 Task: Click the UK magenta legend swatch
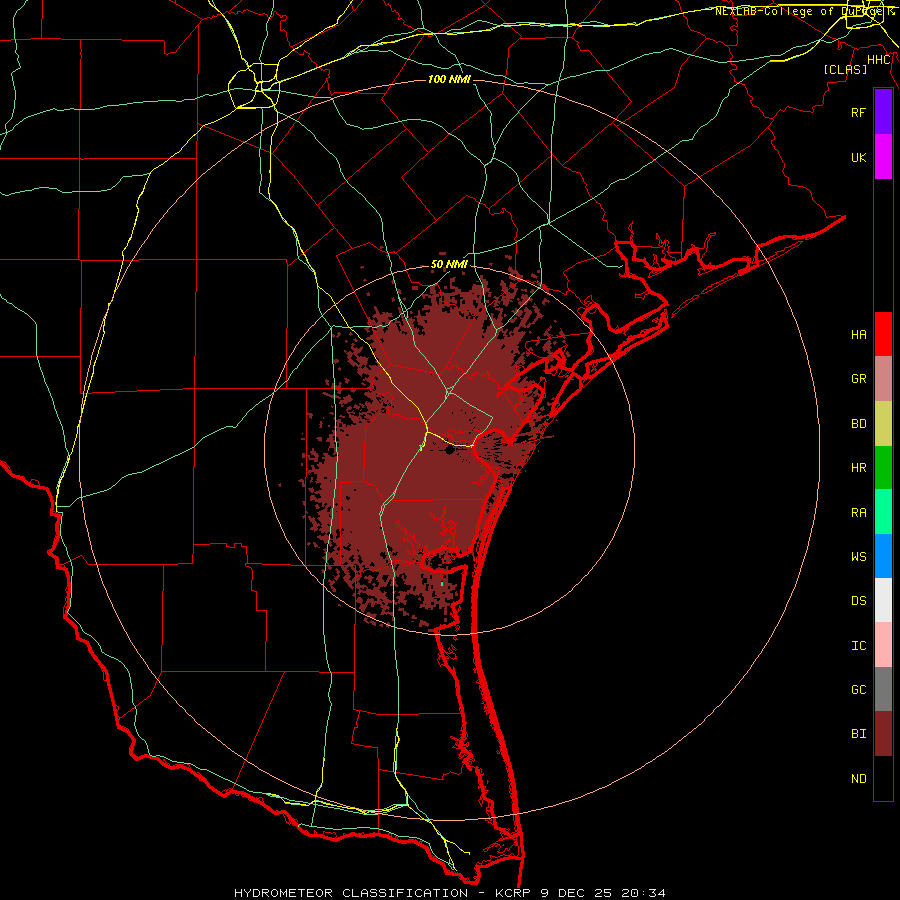[x=883, y=157]
